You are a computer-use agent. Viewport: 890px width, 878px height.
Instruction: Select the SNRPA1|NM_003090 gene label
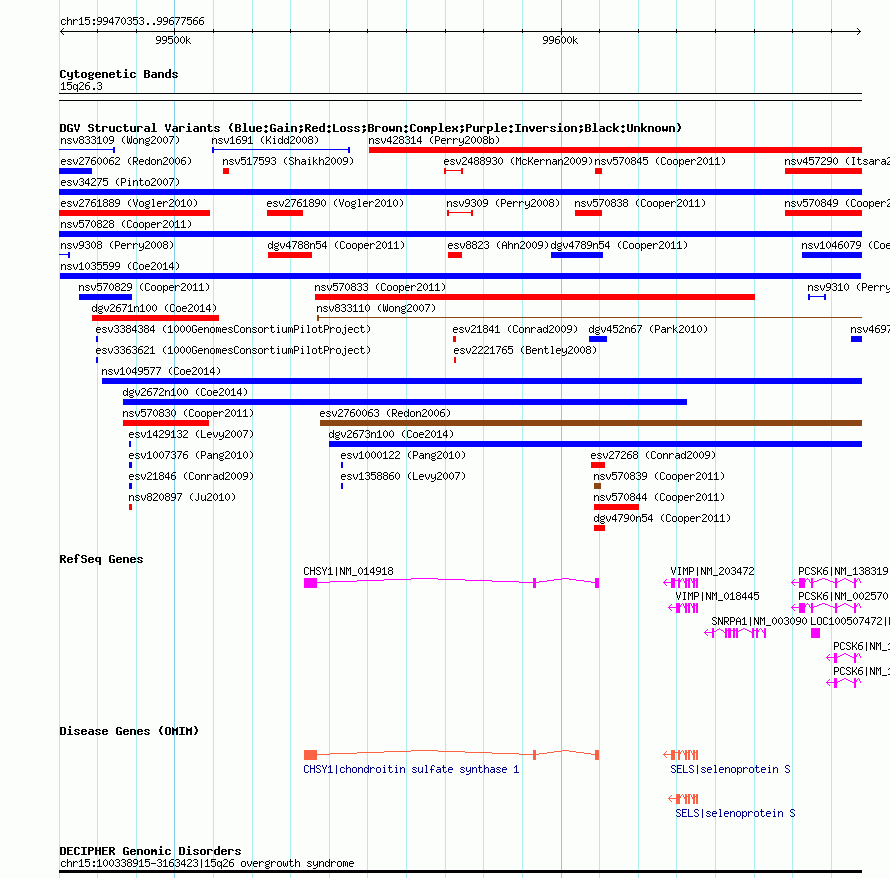click(x=759, y=621)
